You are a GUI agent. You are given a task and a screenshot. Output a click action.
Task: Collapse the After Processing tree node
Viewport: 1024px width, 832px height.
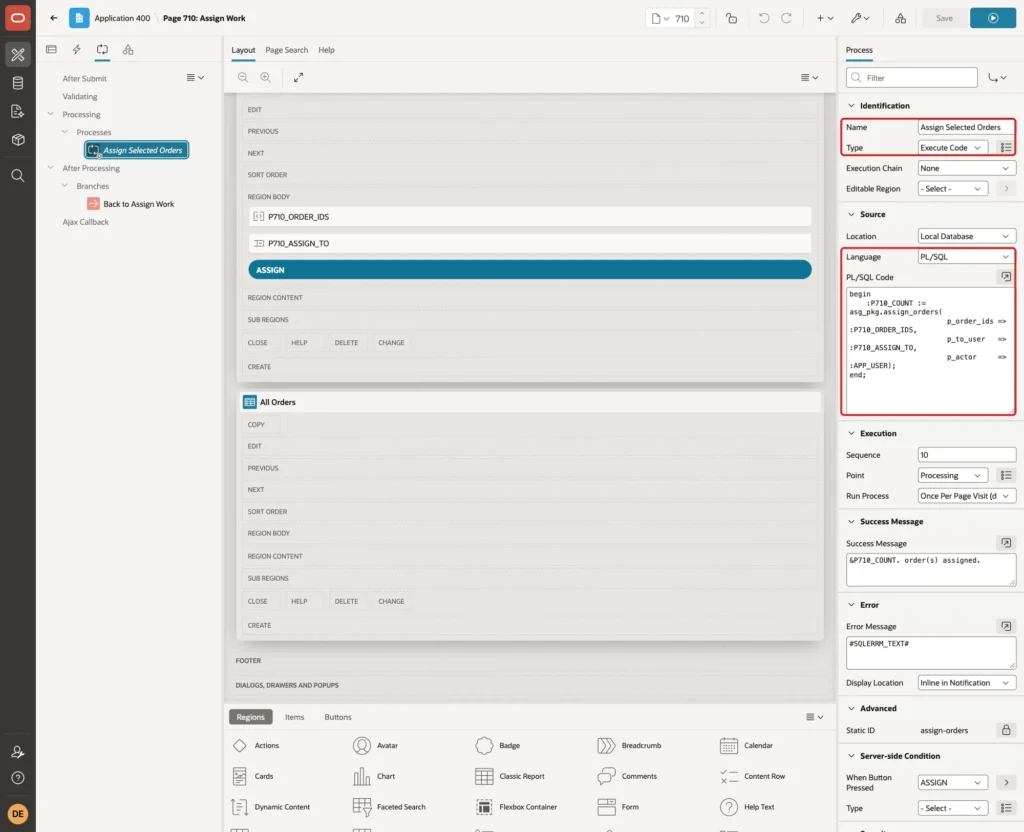pos(50,168)
